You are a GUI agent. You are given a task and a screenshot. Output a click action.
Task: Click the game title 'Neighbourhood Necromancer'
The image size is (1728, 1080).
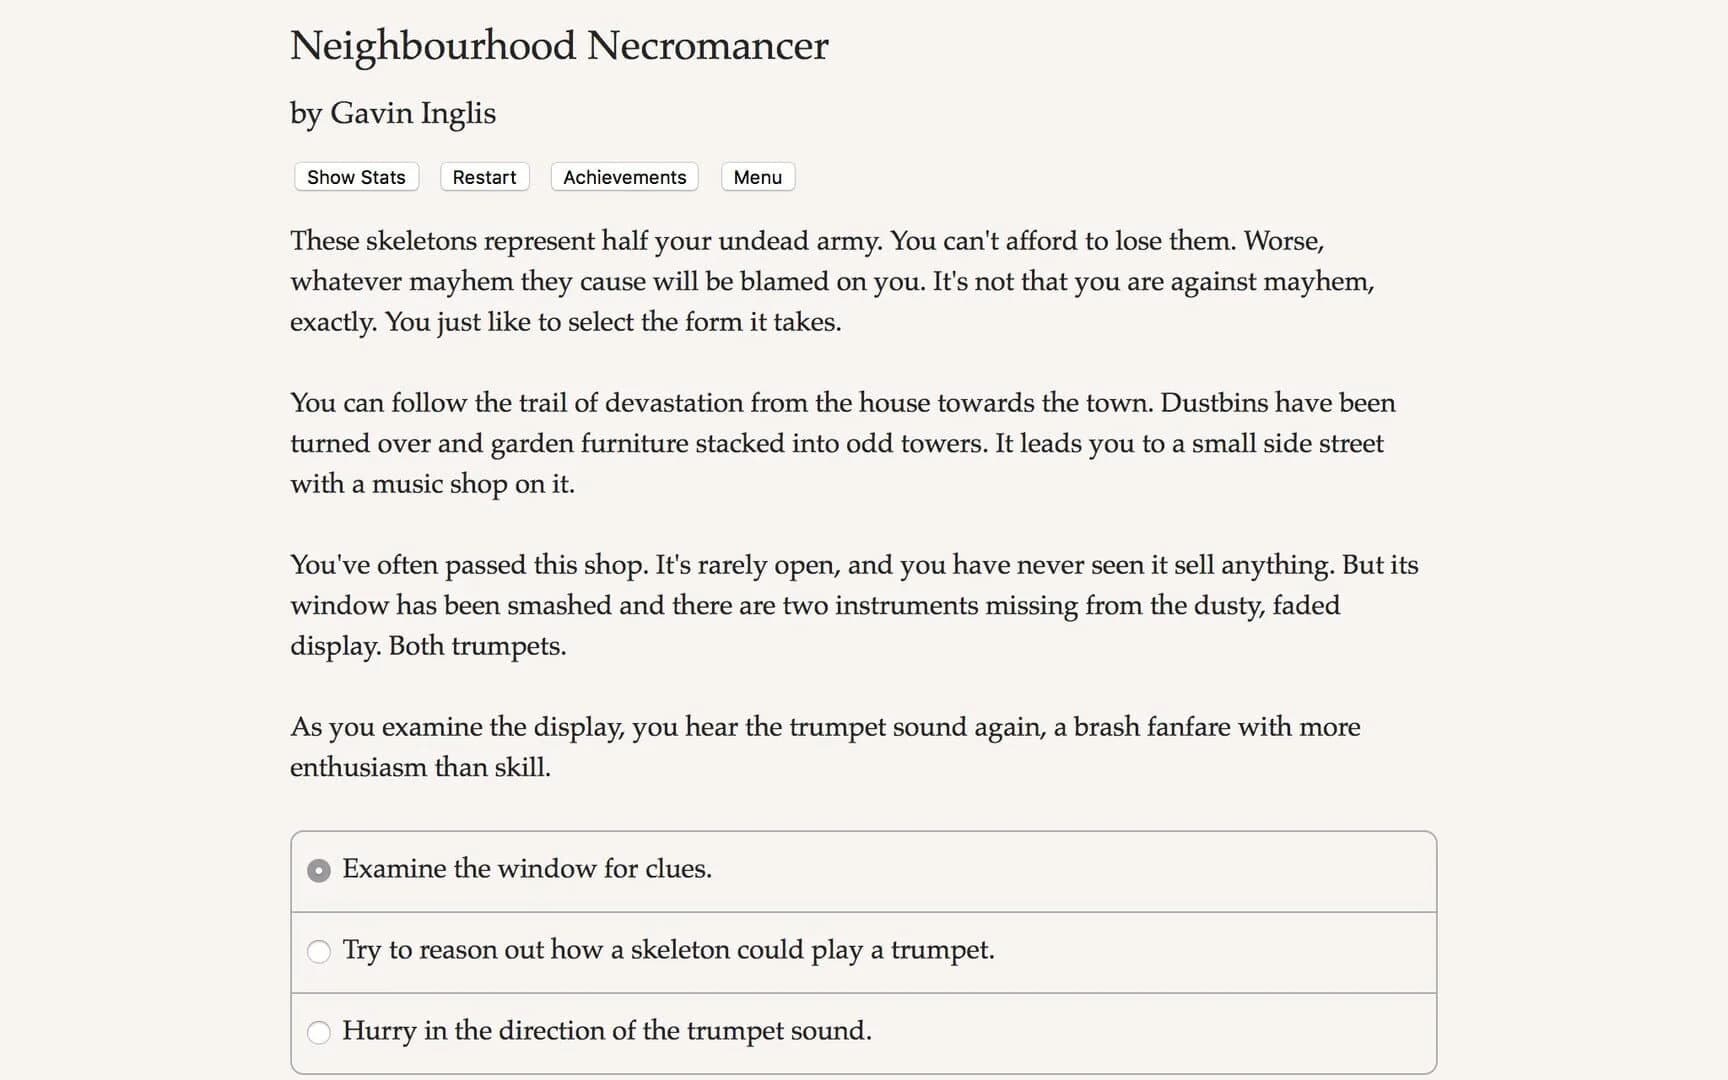pyautogui.click(x=559, y=46)
